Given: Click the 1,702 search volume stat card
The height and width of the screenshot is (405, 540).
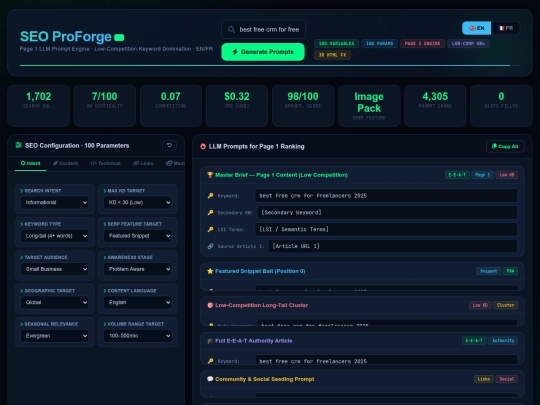Looking at the screenshot, I should (39, 106).
